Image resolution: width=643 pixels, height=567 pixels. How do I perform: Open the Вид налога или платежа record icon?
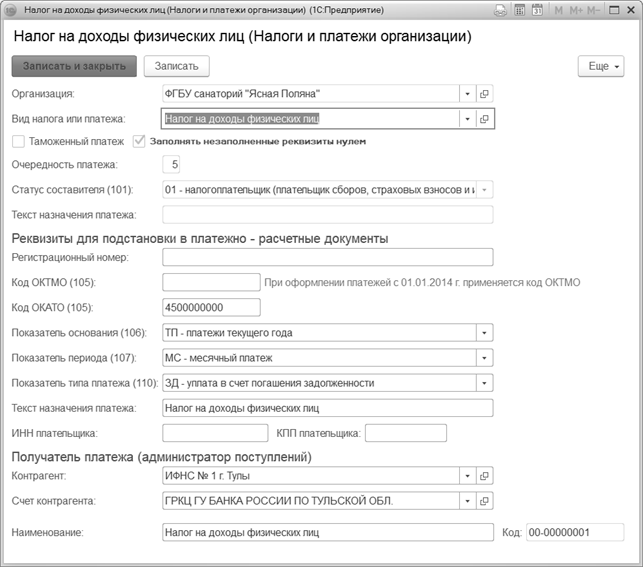(484, 119)
